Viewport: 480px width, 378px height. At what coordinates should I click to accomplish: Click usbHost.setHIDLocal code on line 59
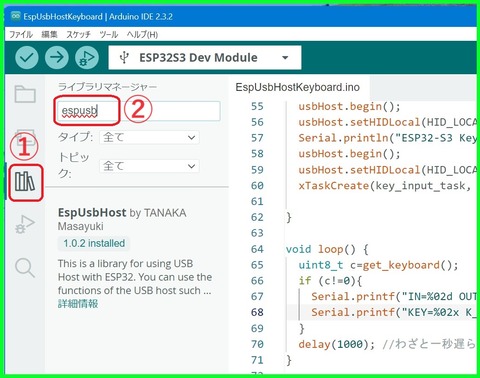(387, 170)
